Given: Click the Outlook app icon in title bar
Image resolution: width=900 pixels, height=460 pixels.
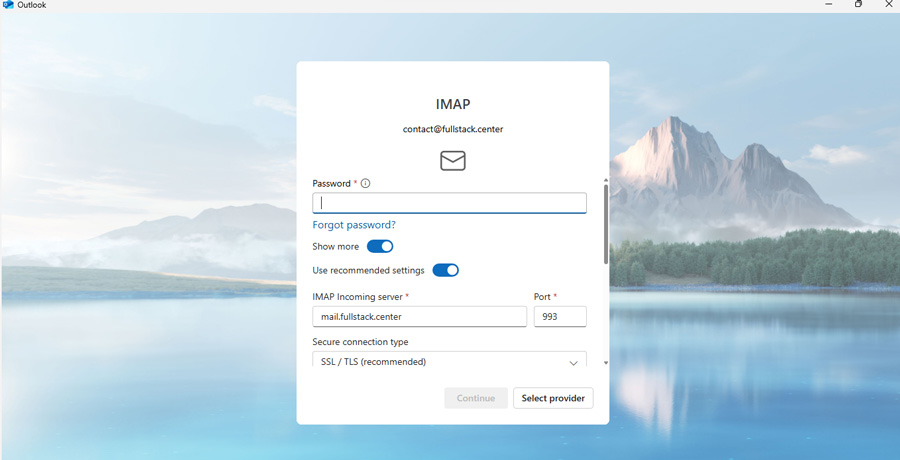Looking at the screenshot, I should [8, 5].
